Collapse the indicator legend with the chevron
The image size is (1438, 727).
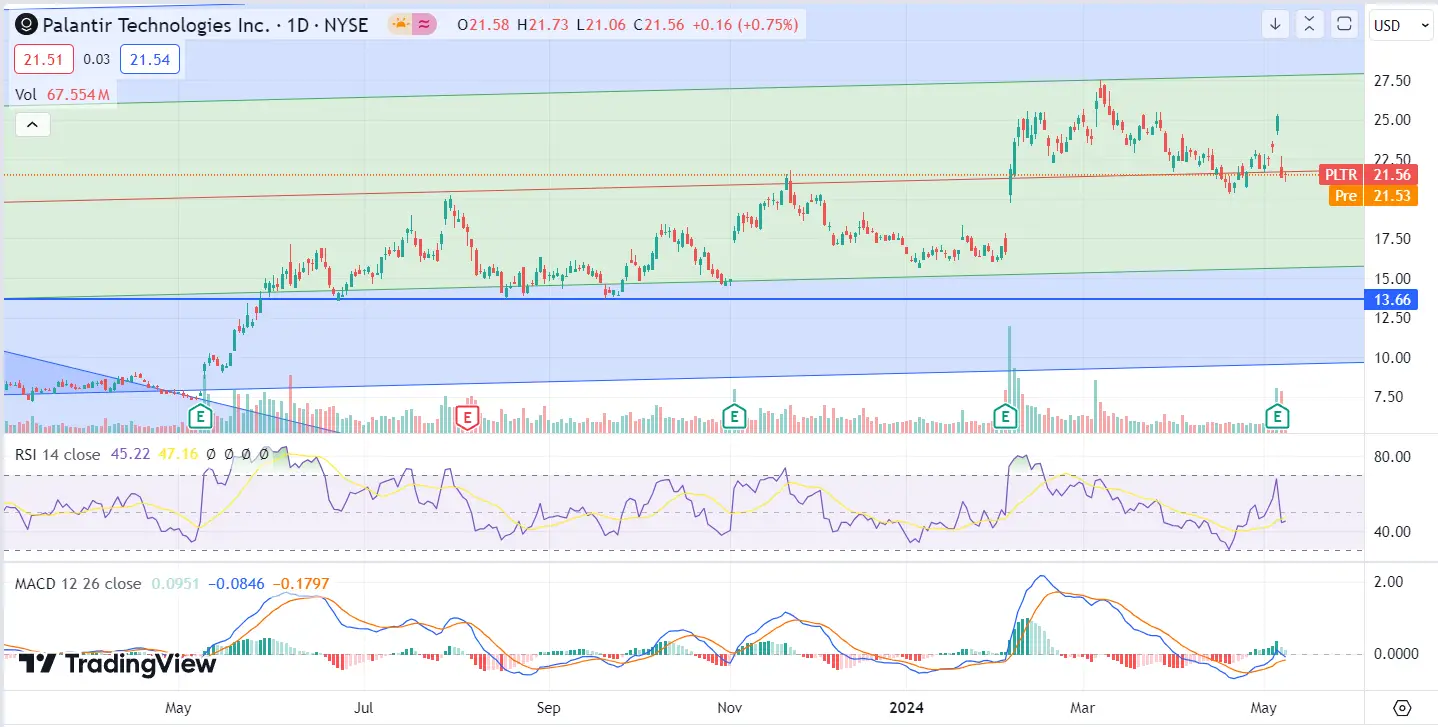pos(32,125)
